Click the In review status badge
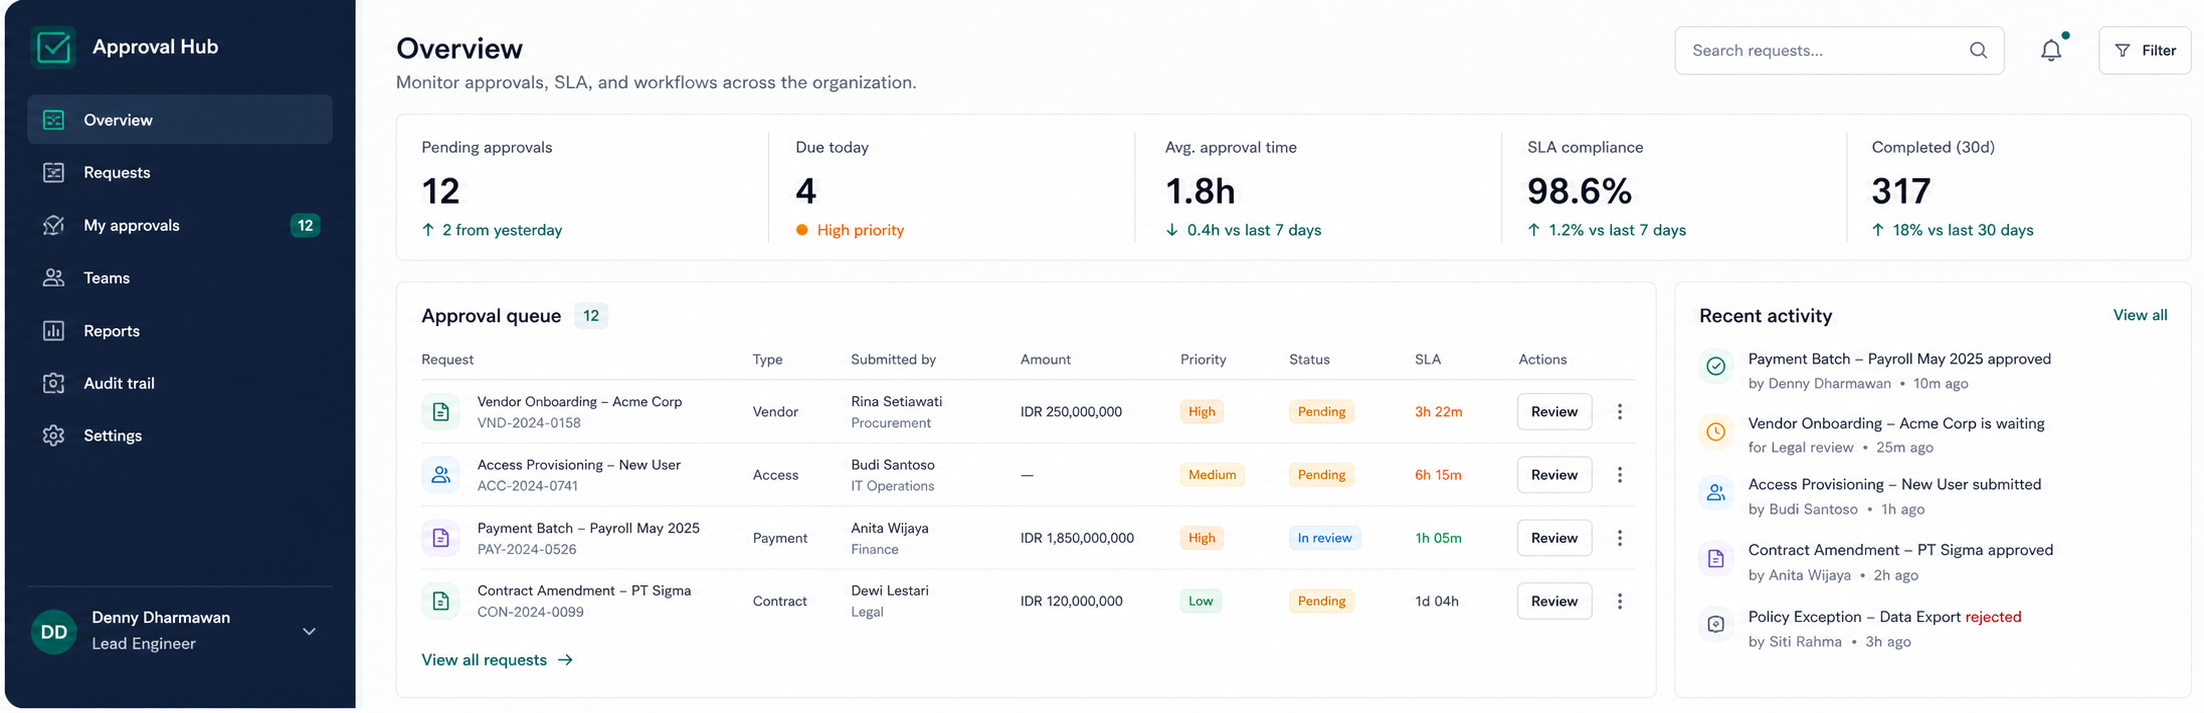 [x=1324, y=538]
